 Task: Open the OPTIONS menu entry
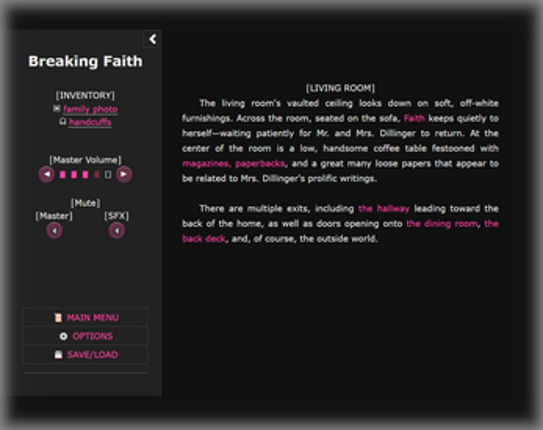point(86,336)
